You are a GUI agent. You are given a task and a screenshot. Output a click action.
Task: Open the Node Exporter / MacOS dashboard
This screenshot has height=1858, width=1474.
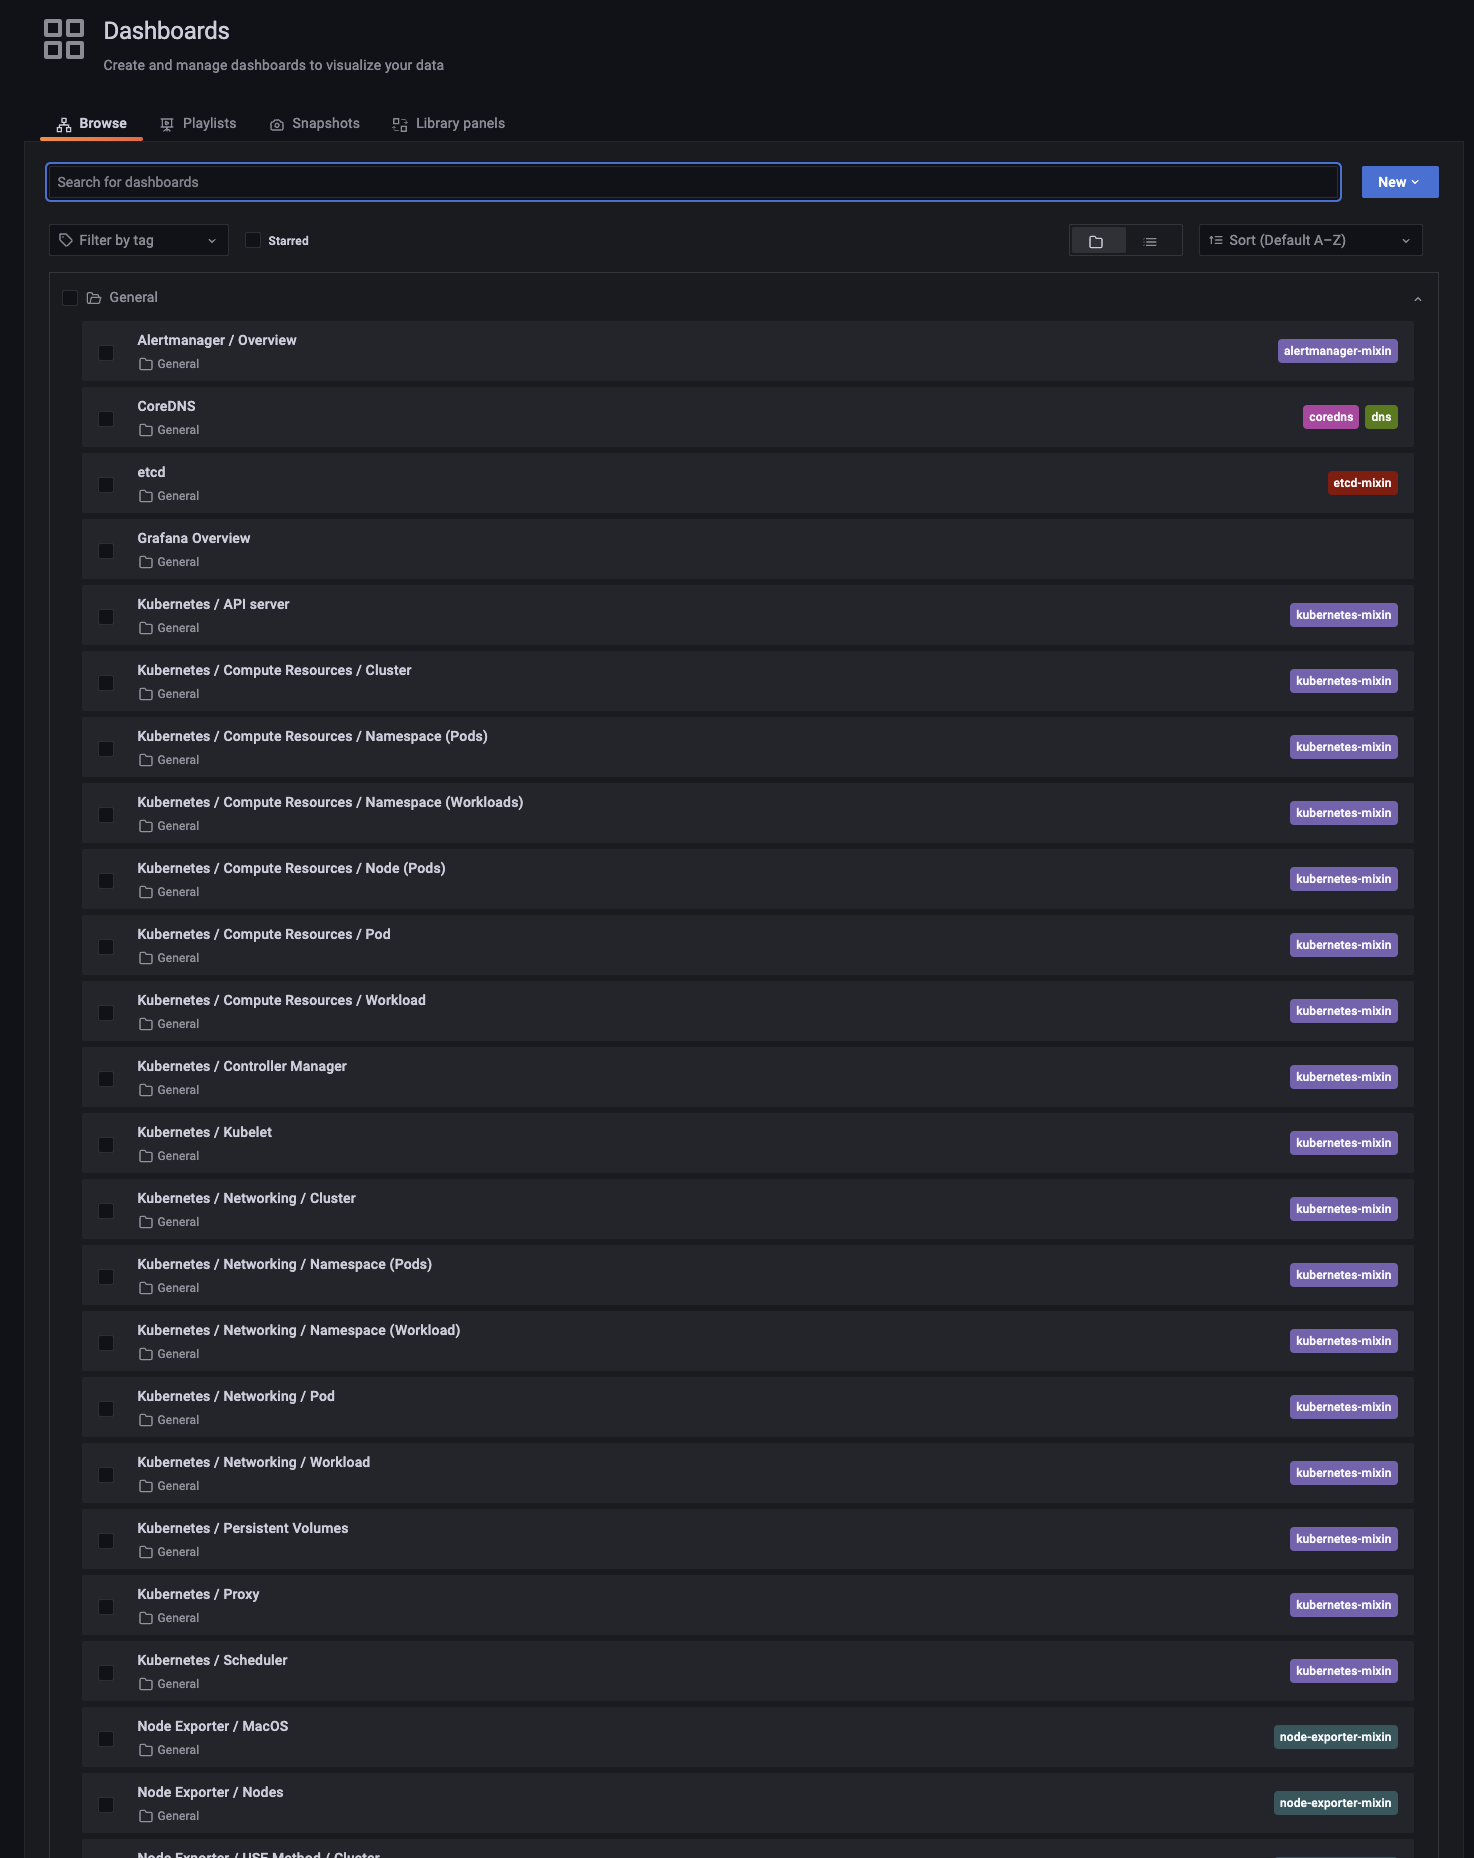(213, 1726)
